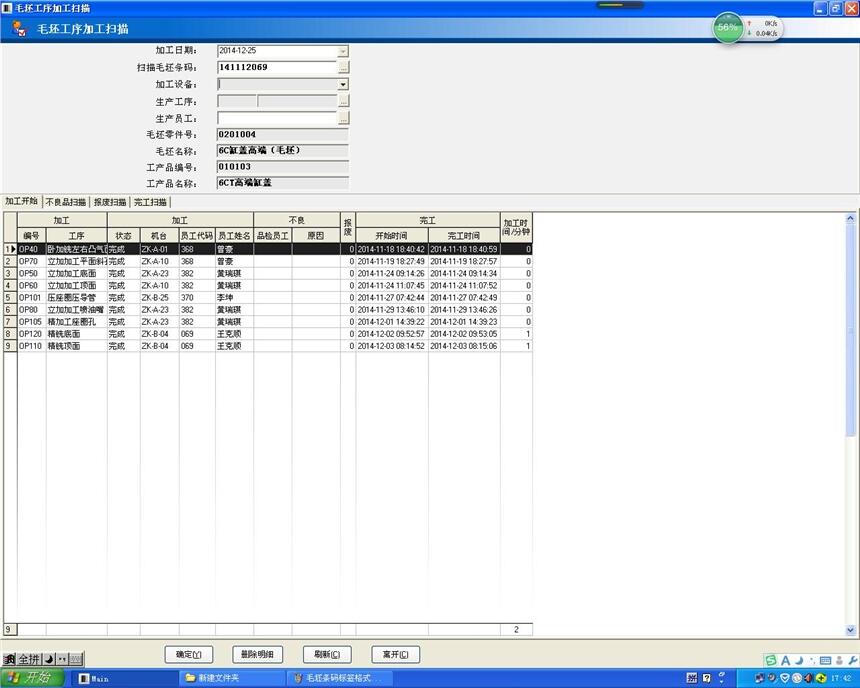Click the moon icon on IME bar

[x=50, y=660]
